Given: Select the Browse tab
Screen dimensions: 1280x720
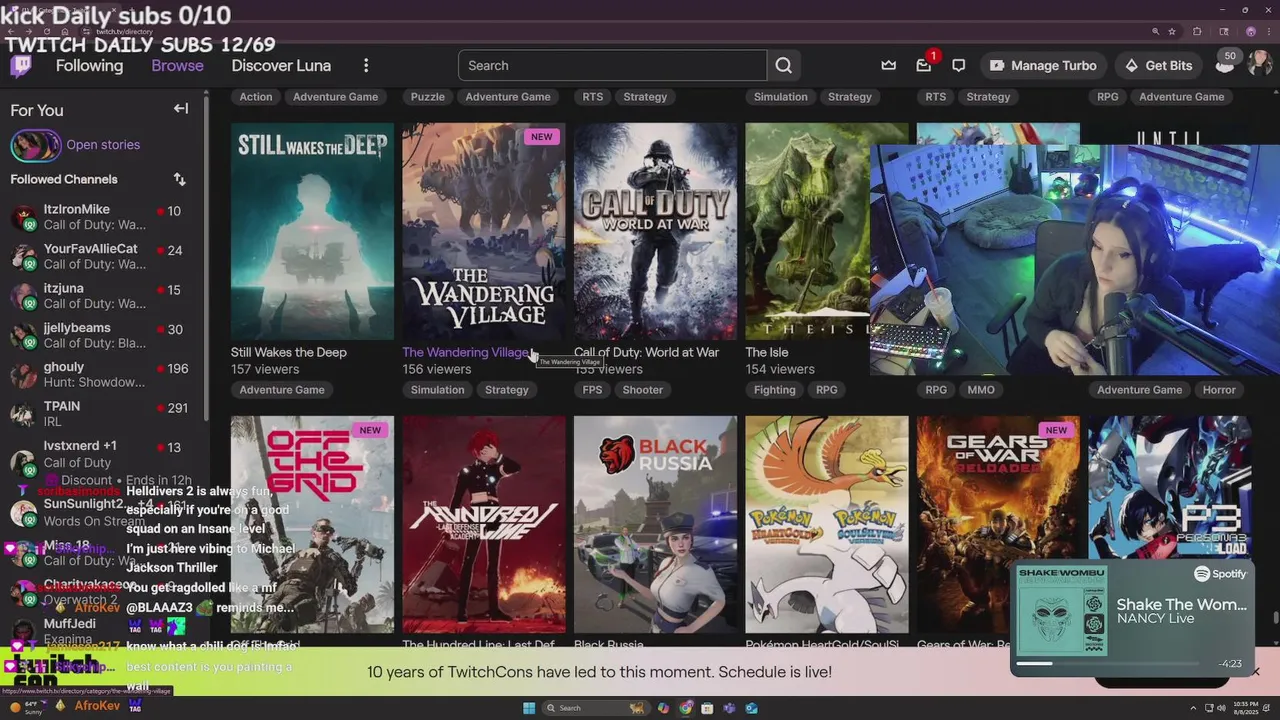Looking at the screenshot, I should point(177,65).
